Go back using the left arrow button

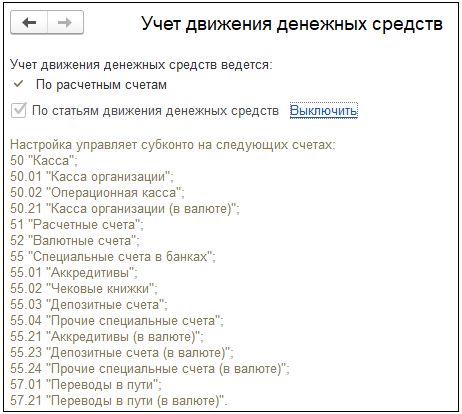point(29,22)
